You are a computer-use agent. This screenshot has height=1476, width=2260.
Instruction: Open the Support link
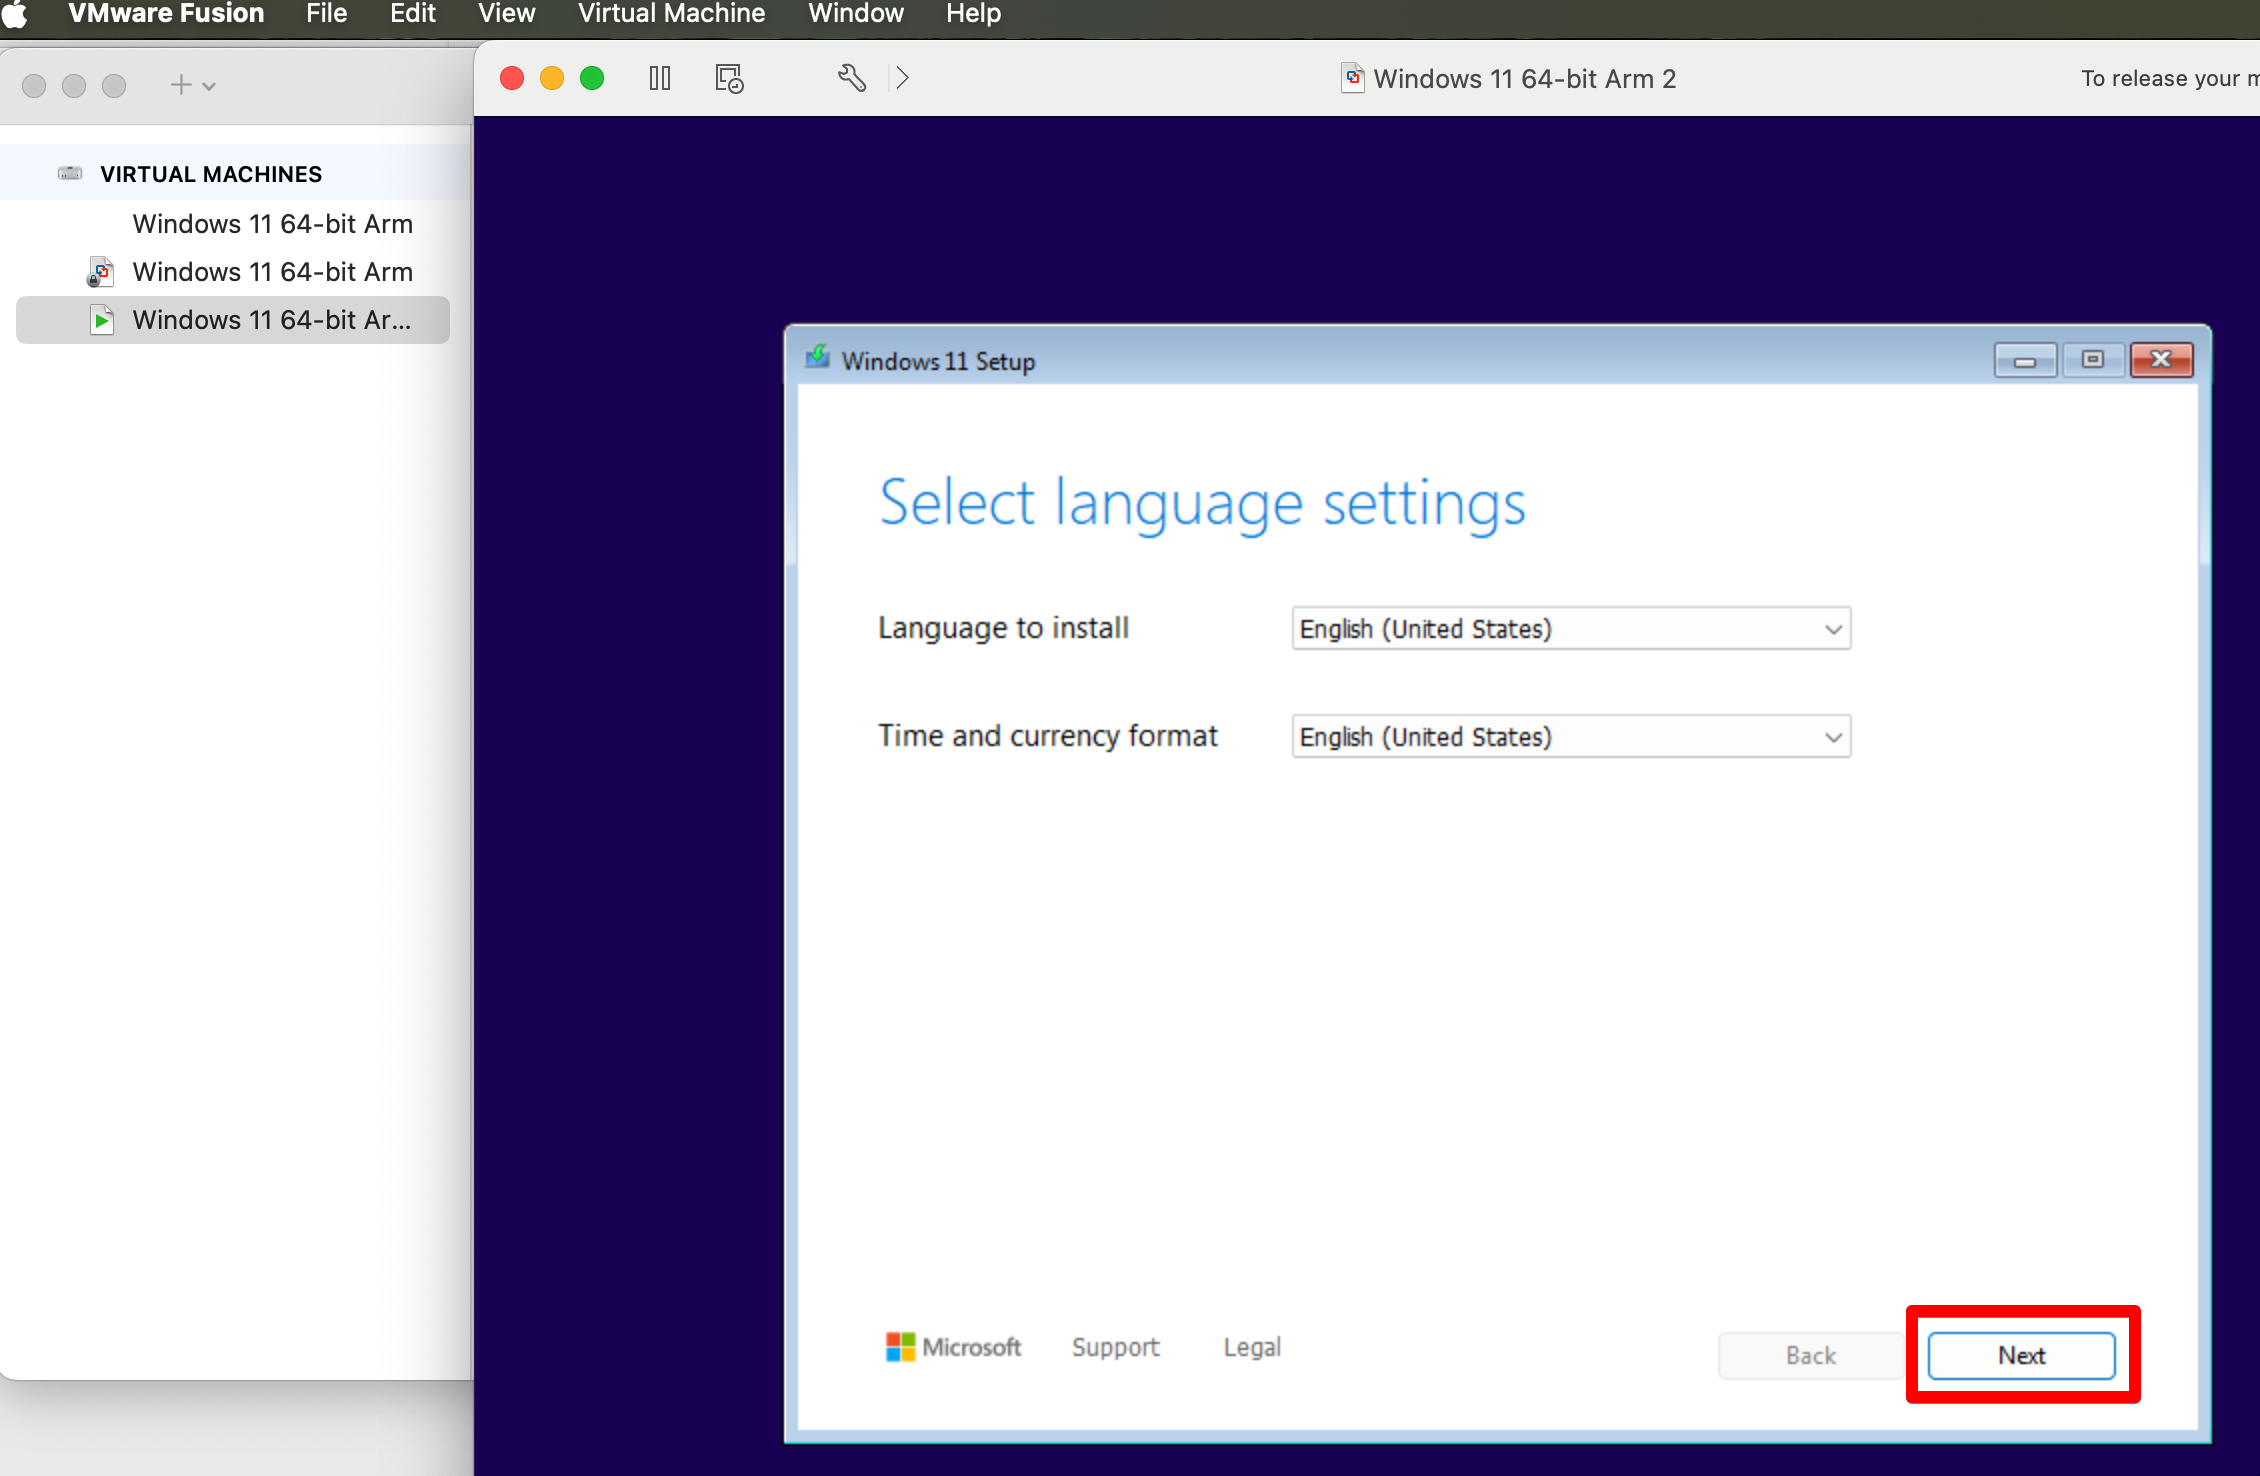pyautogui.click(x=1116, y=1347)
